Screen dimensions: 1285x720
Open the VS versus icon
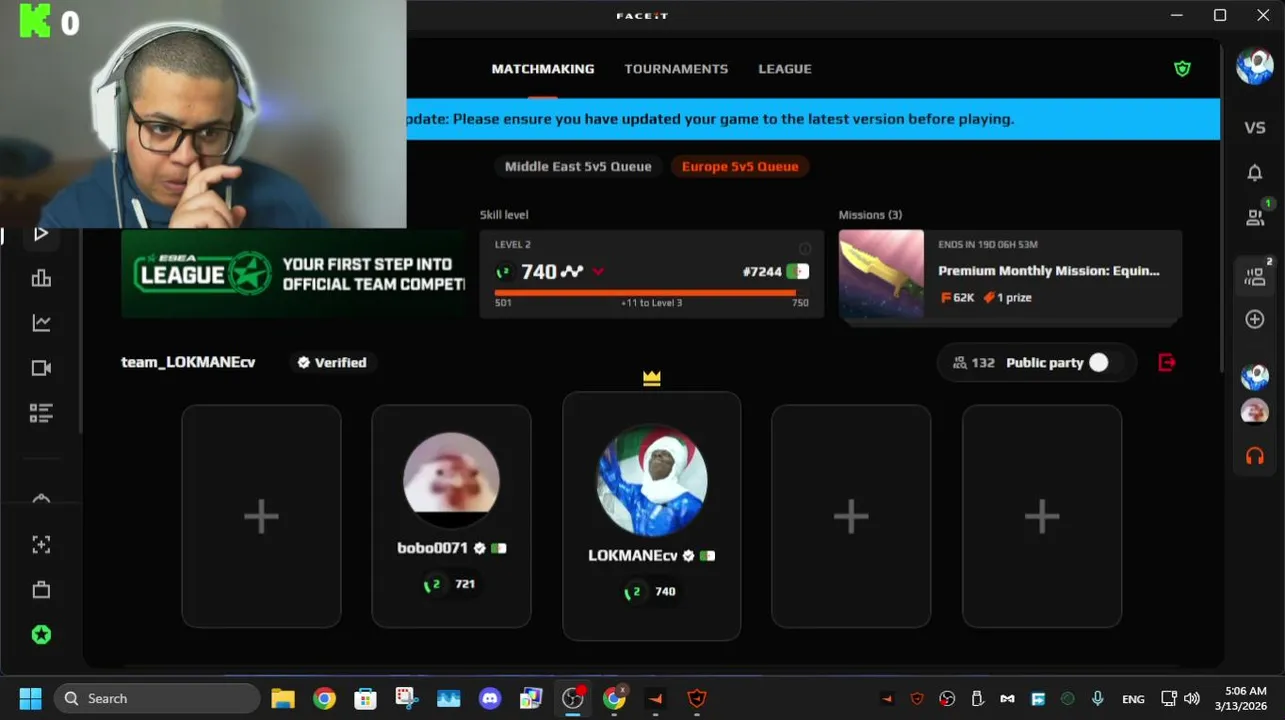pyautogui.click(x=1255, y=127)
